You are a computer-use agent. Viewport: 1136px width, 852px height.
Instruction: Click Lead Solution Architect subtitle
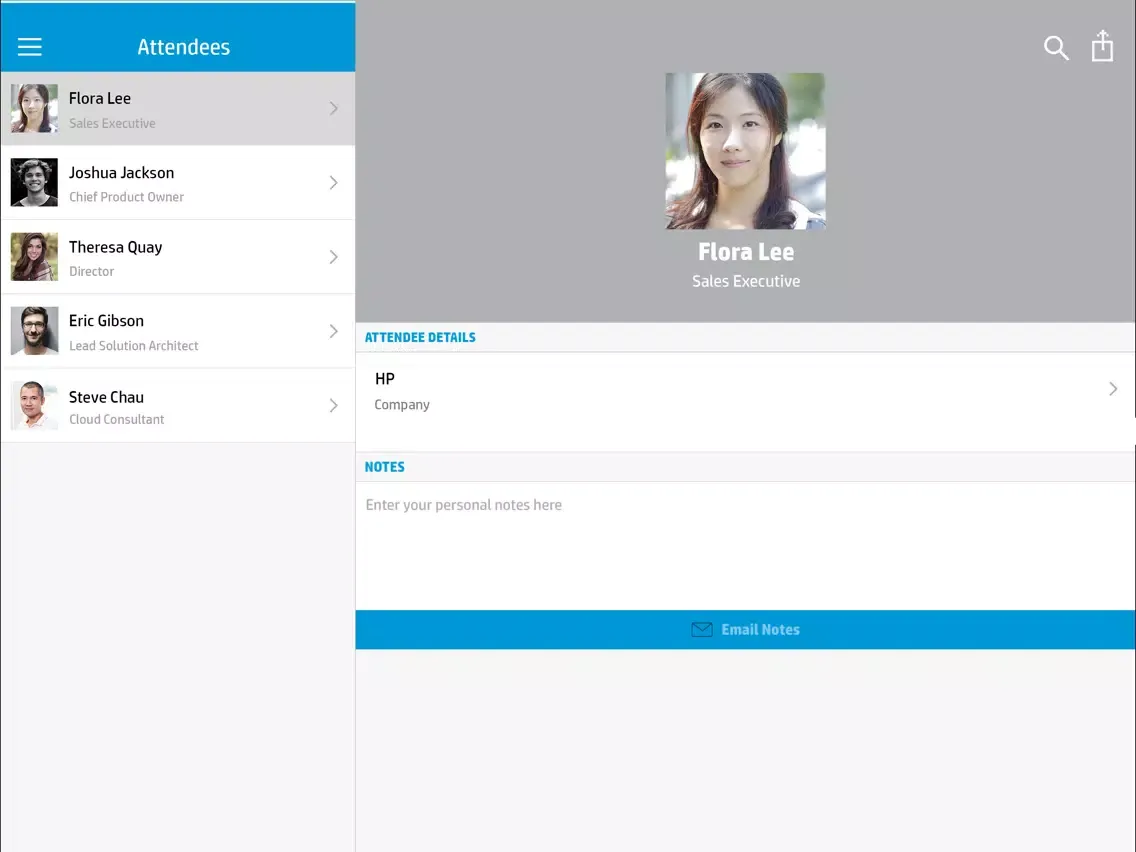point(133,346)
